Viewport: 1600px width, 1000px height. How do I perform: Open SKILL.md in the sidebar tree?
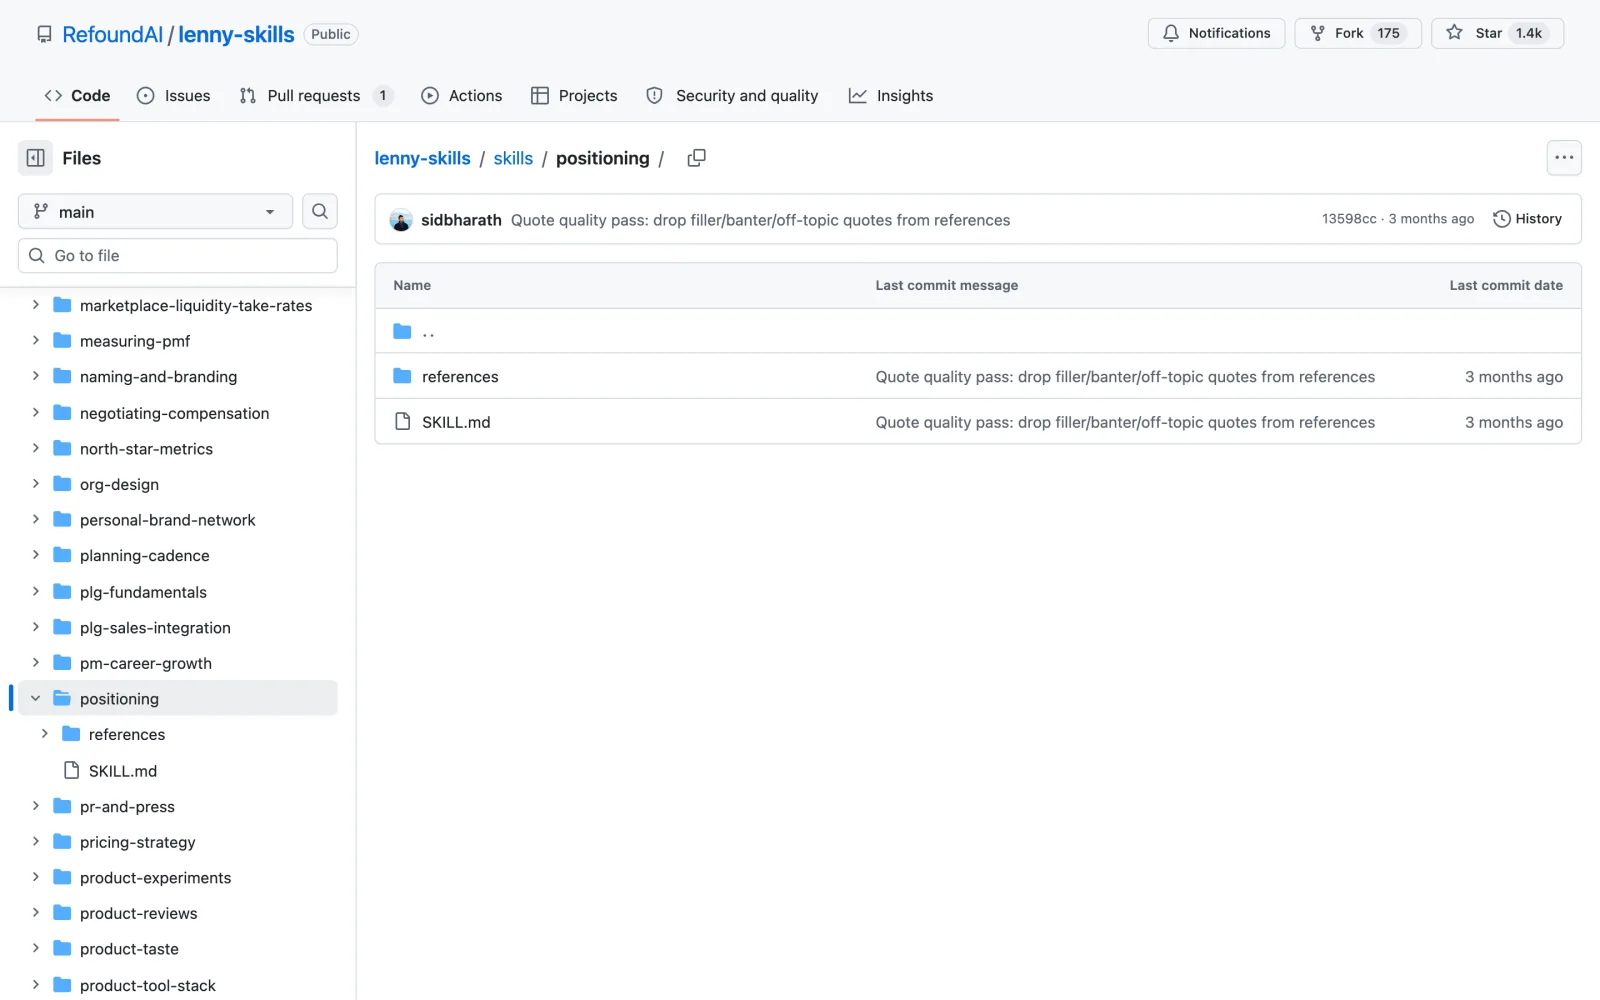(x=123, y=771)
